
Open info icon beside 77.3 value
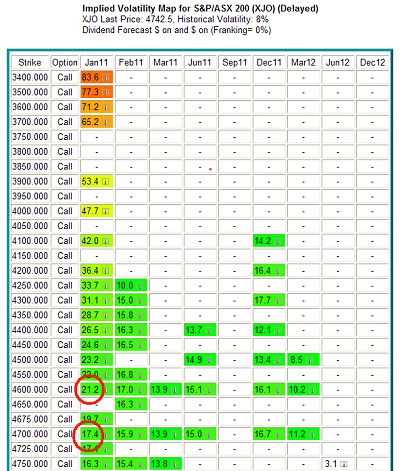[106, 92]
